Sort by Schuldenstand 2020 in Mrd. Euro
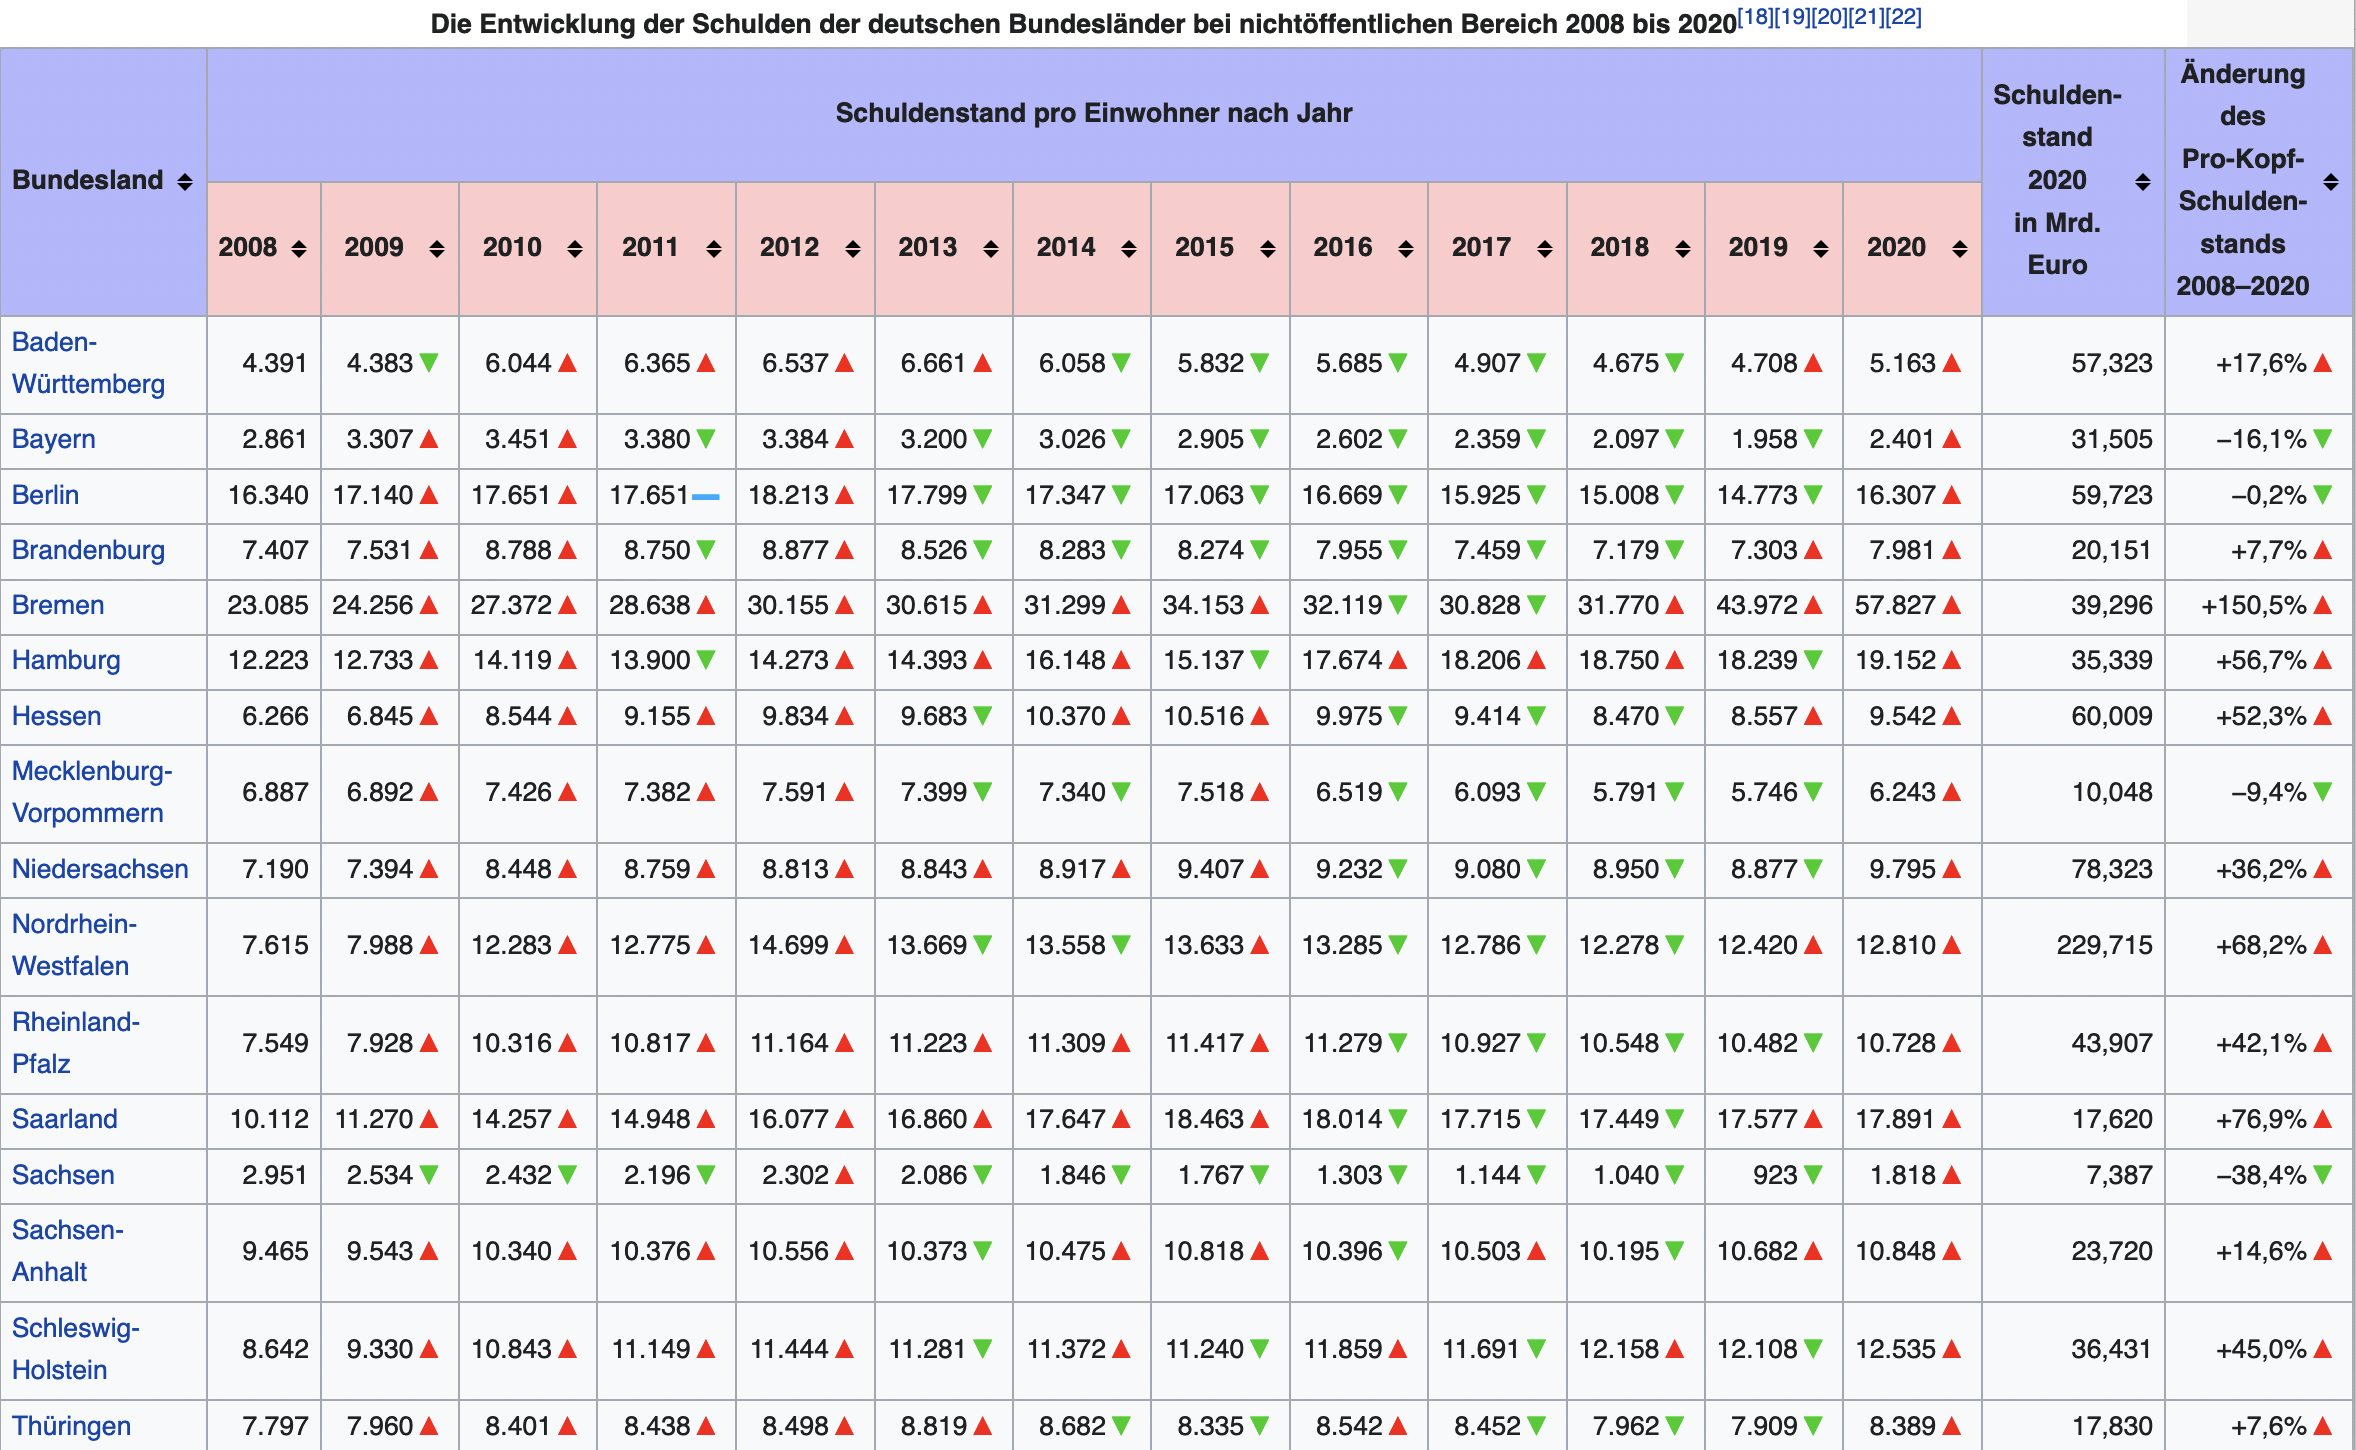This screenshot has height=1450, width=2356. 2143,182
